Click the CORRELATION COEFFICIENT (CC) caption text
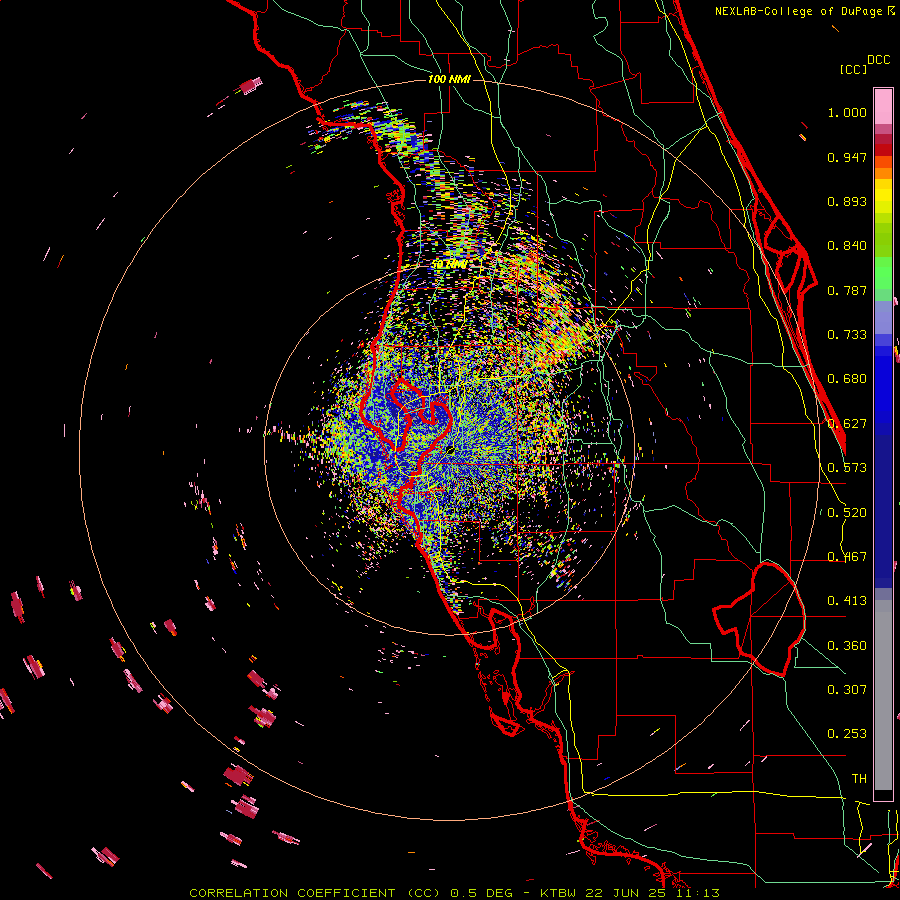 315,893
